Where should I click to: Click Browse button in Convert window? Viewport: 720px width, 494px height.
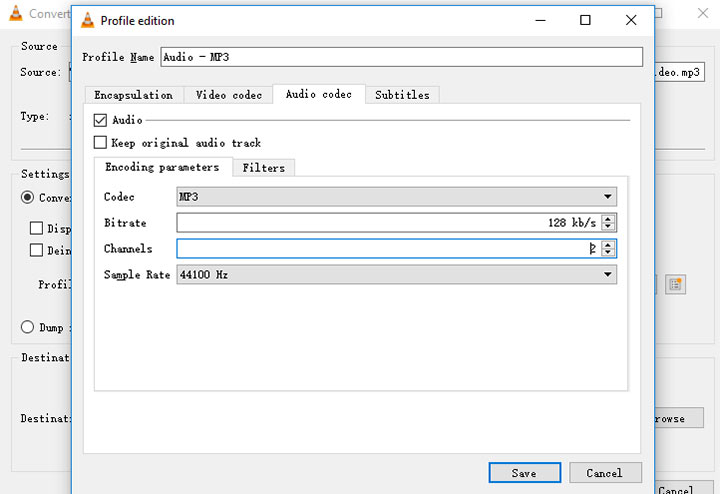coord(679,418)
